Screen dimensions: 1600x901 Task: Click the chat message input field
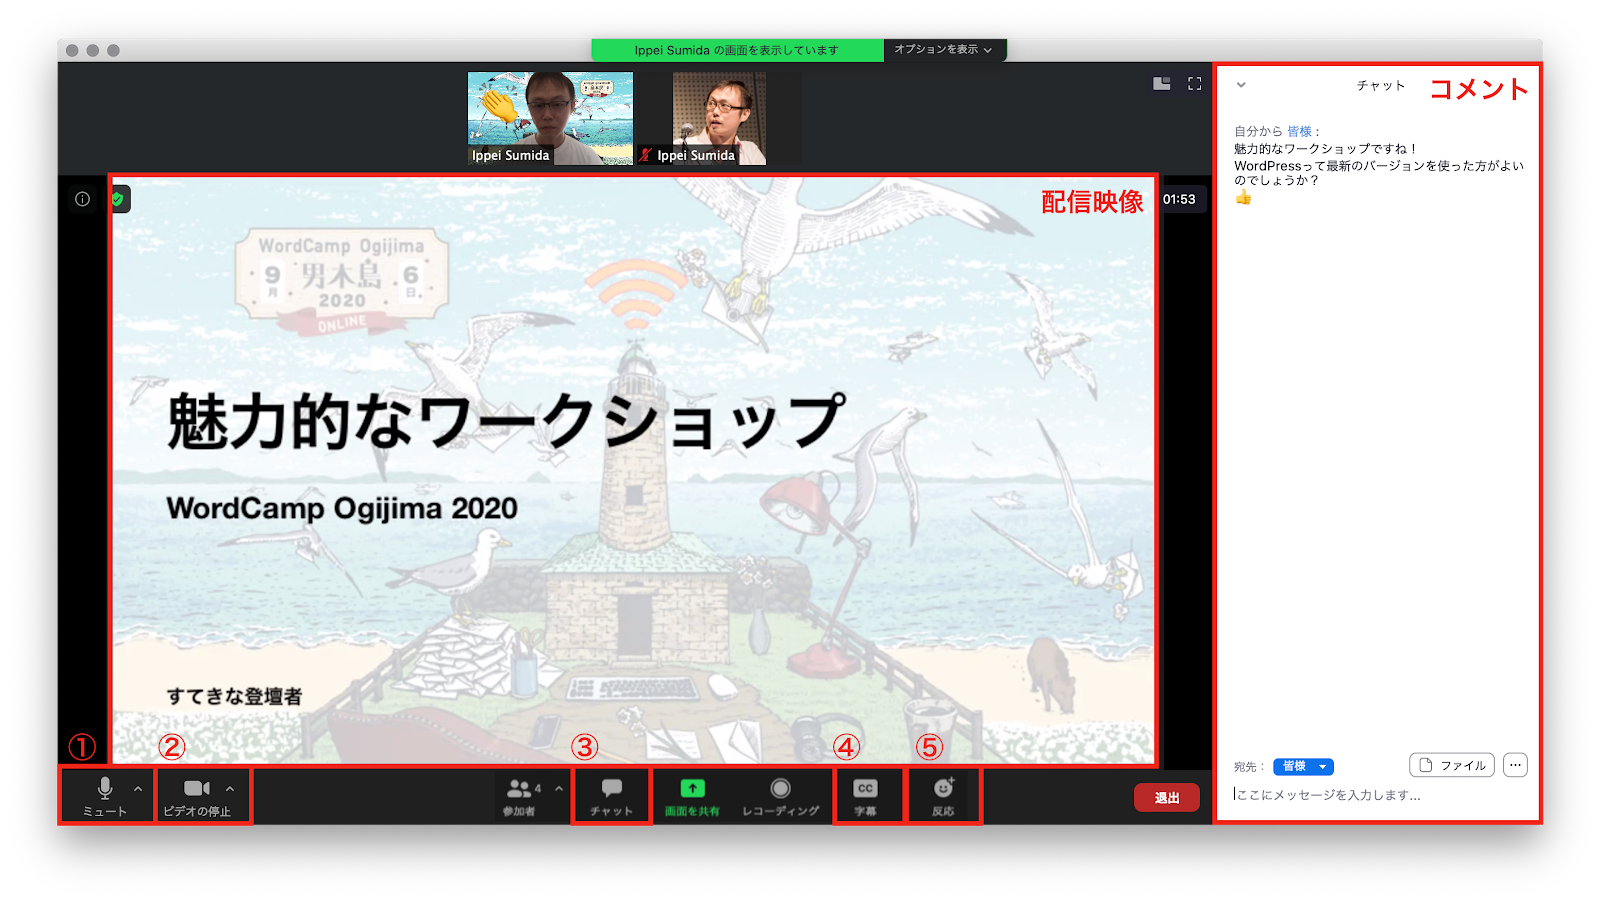[1378, 795]
